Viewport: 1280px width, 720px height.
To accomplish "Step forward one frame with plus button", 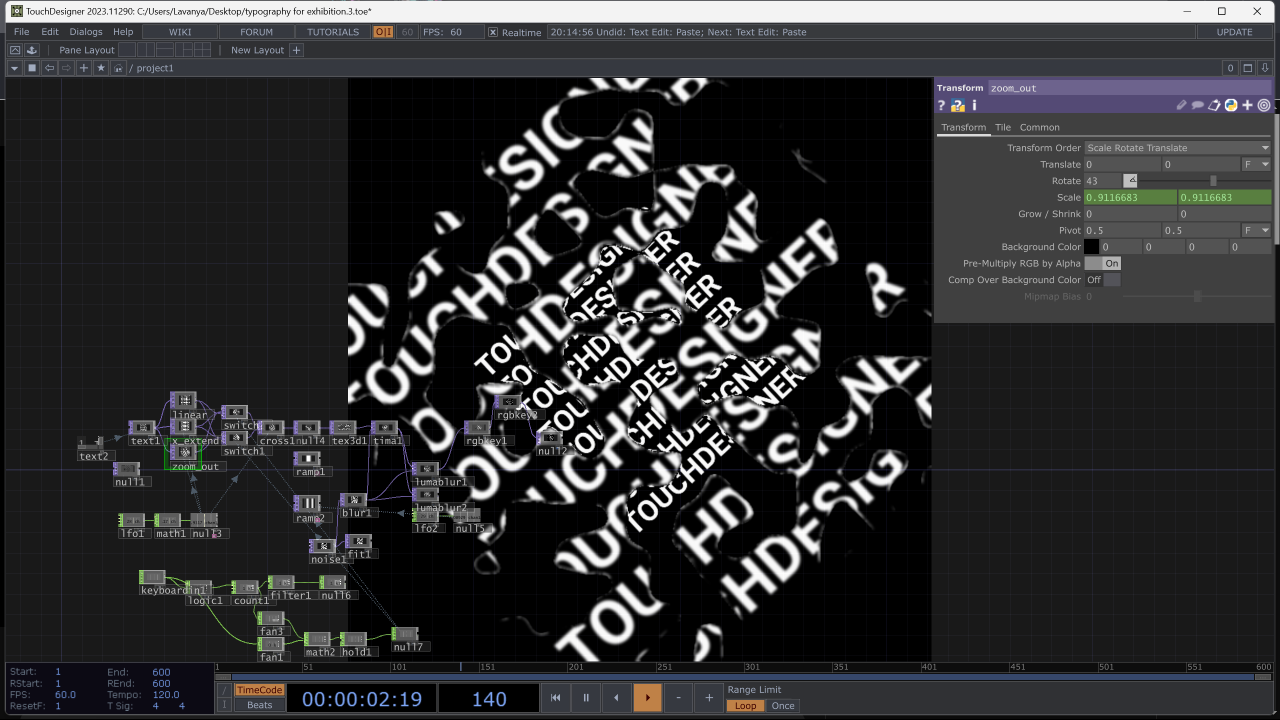I will (x=709, y=698).
